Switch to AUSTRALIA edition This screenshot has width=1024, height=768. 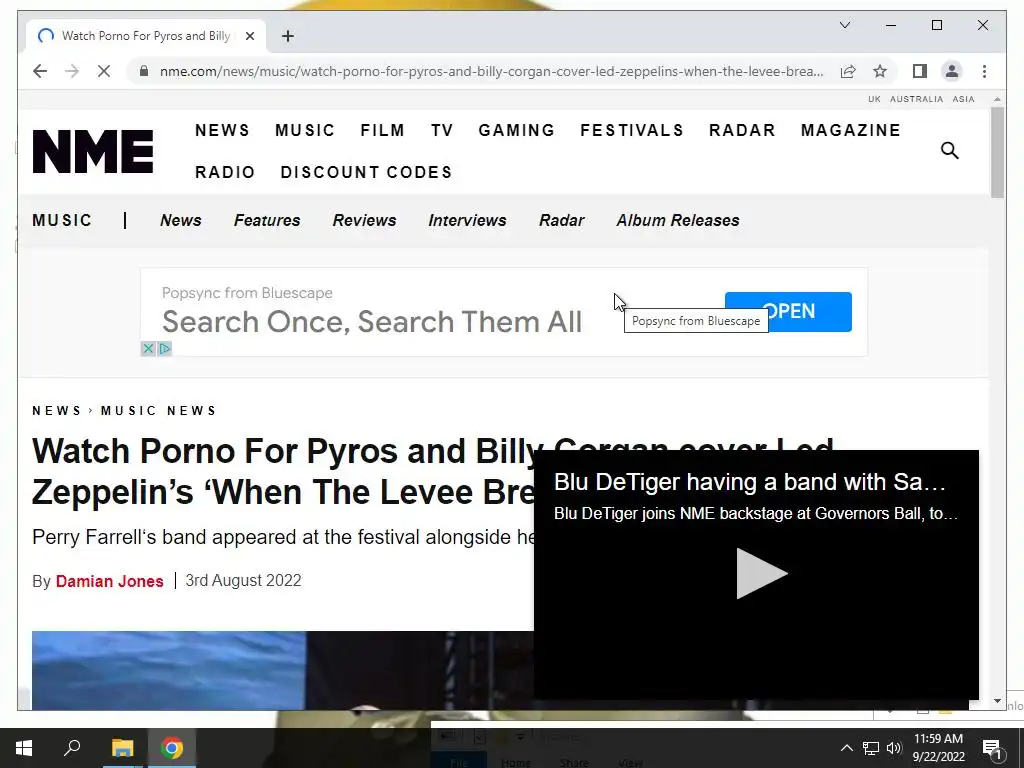point(916,99)
